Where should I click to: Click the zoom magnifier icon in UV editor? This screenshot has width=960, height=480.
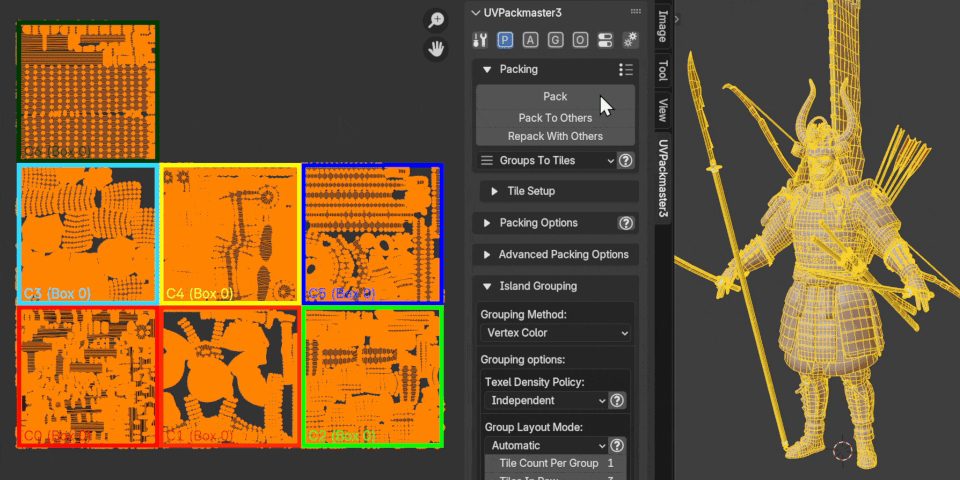click(x=435, y=20)
